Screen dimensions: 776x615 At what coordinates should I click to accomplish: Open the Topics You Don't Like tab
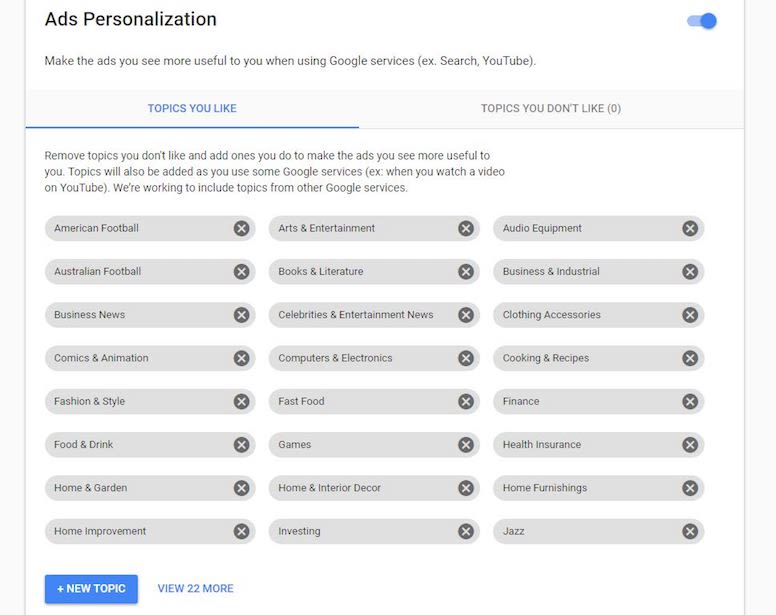point(550,108)
